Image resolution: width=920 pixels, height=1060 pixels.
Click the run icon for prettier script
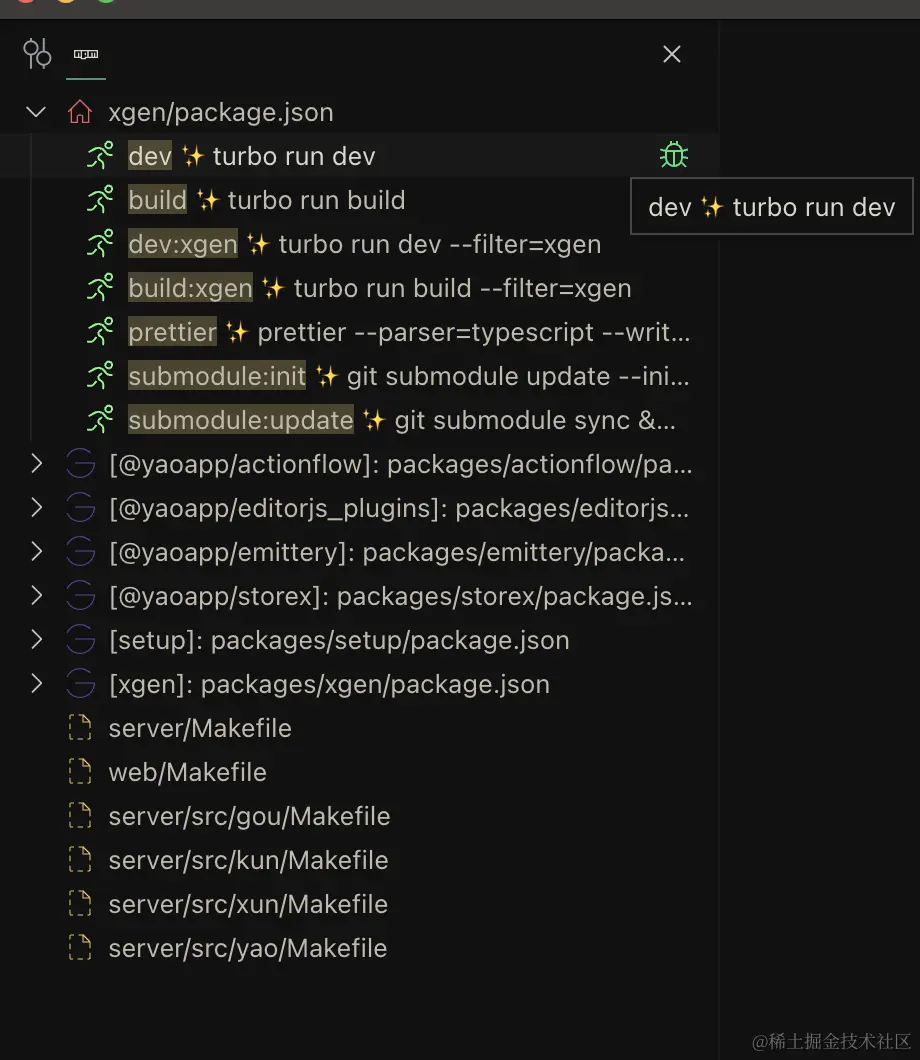100,332
